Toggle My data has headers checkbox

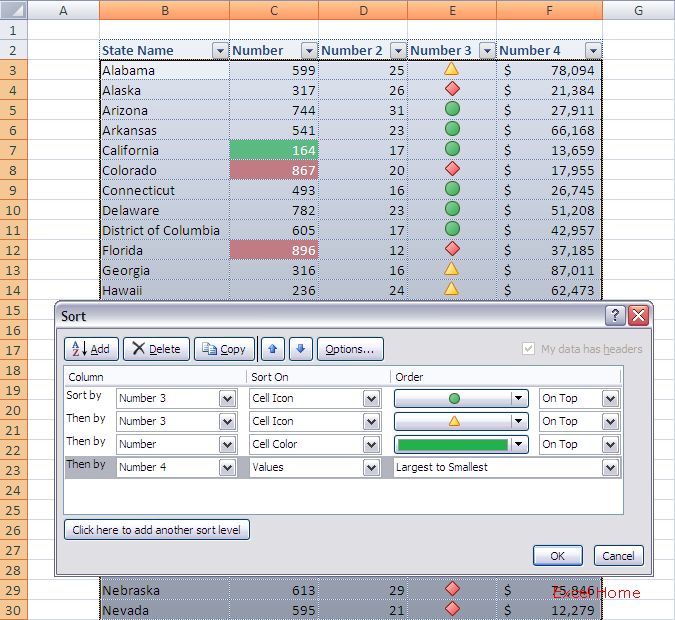click(528, 349)
